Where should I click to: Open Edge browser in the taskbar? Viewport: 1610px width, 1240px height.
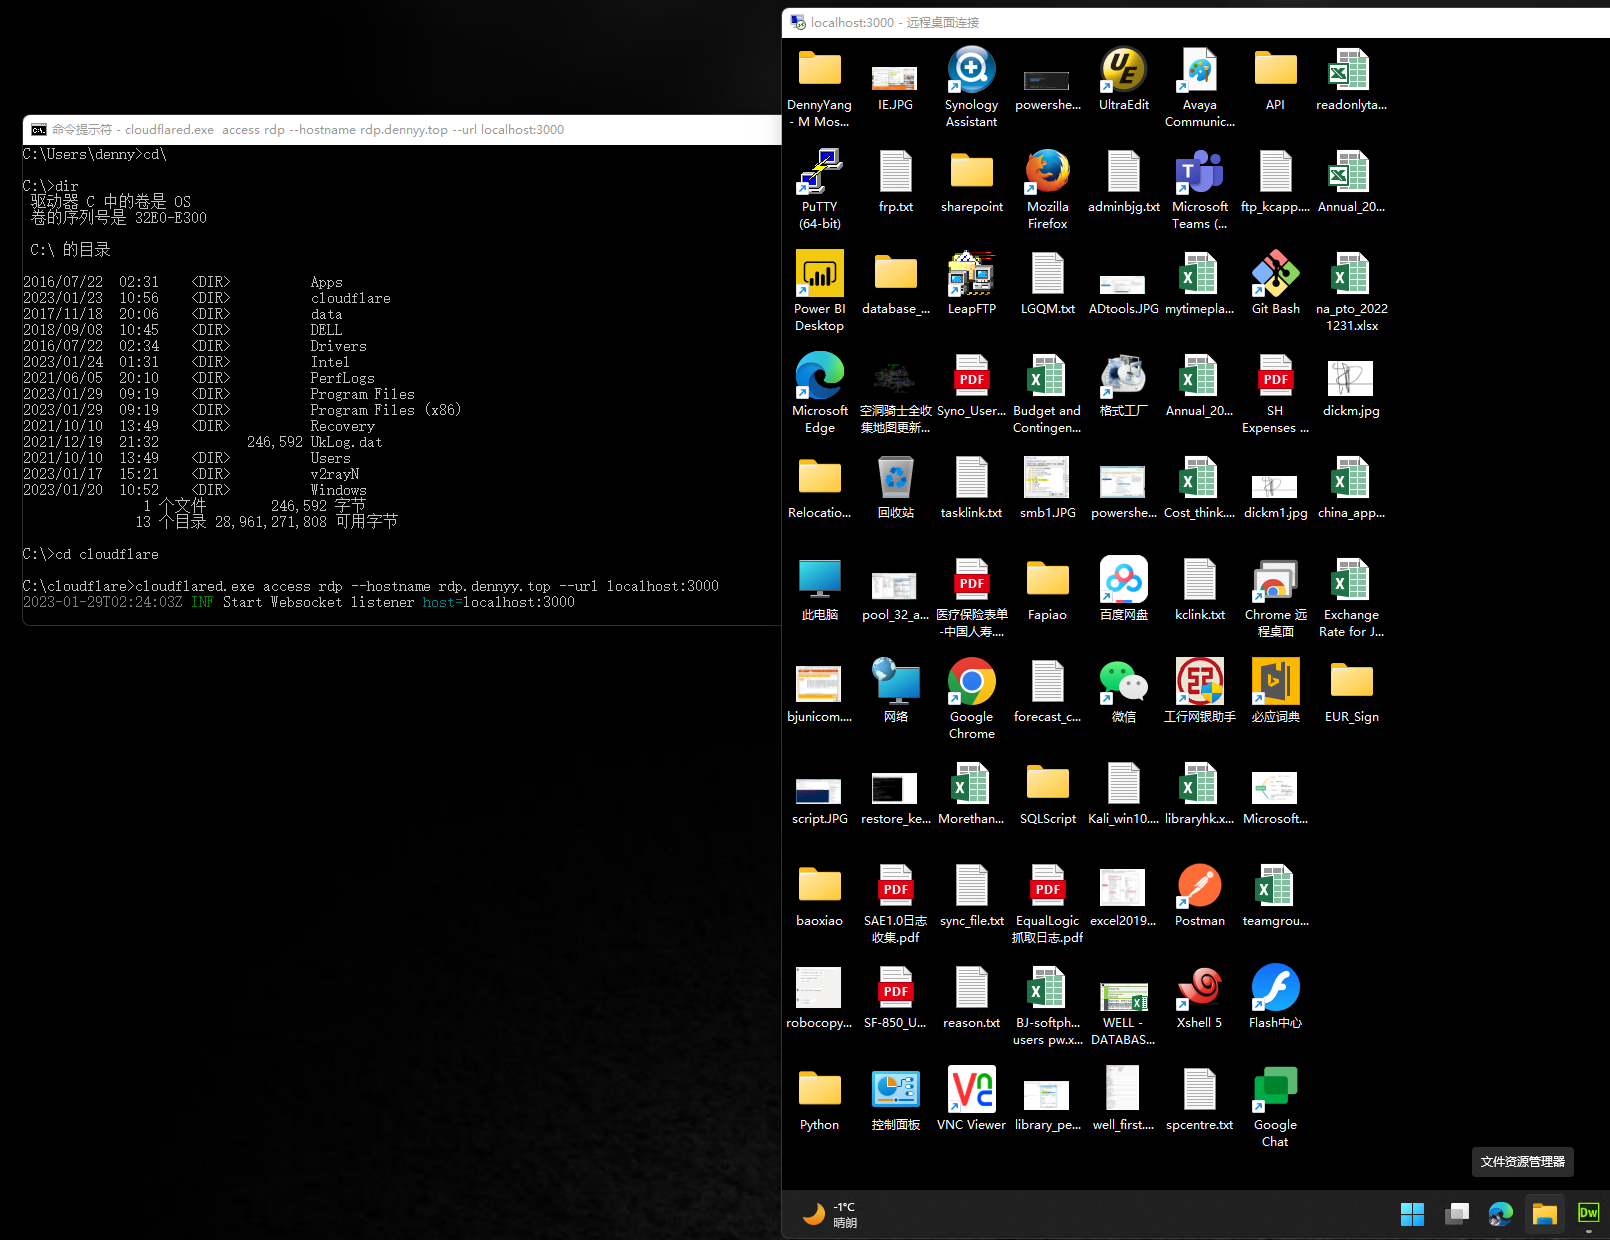[1500, 1214]
